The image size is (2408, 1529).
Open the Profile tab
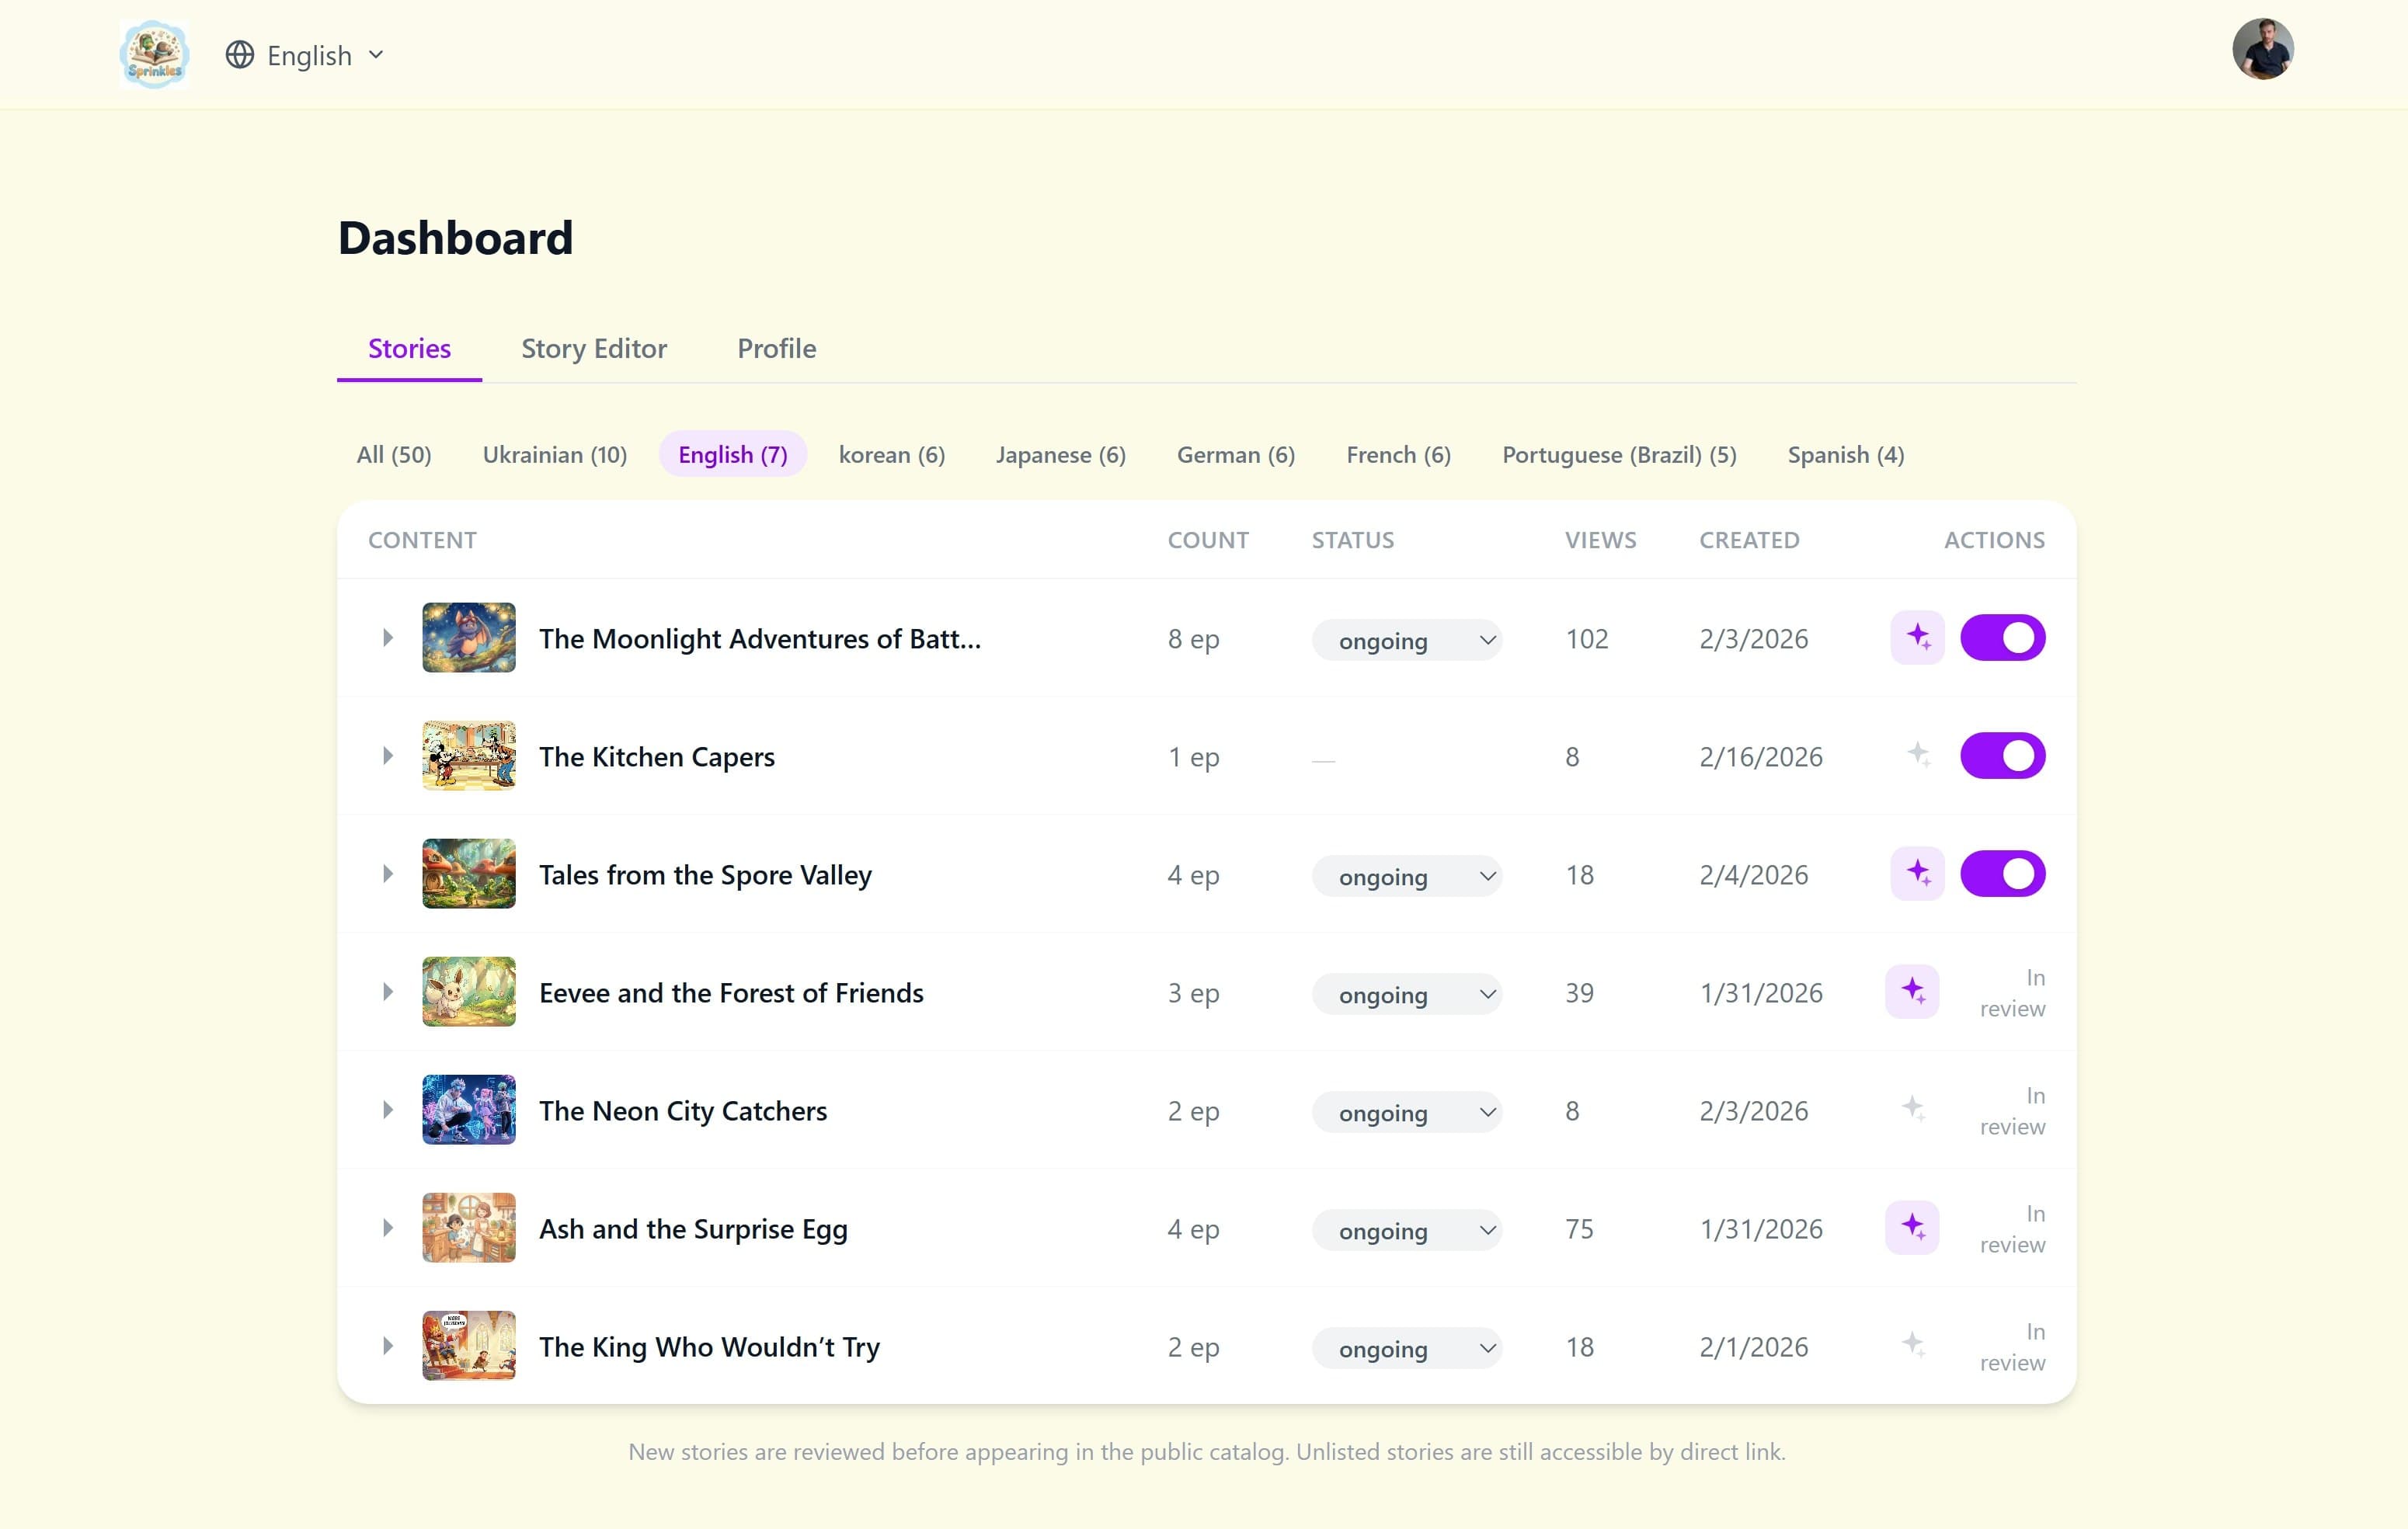(x=776, y=348)
